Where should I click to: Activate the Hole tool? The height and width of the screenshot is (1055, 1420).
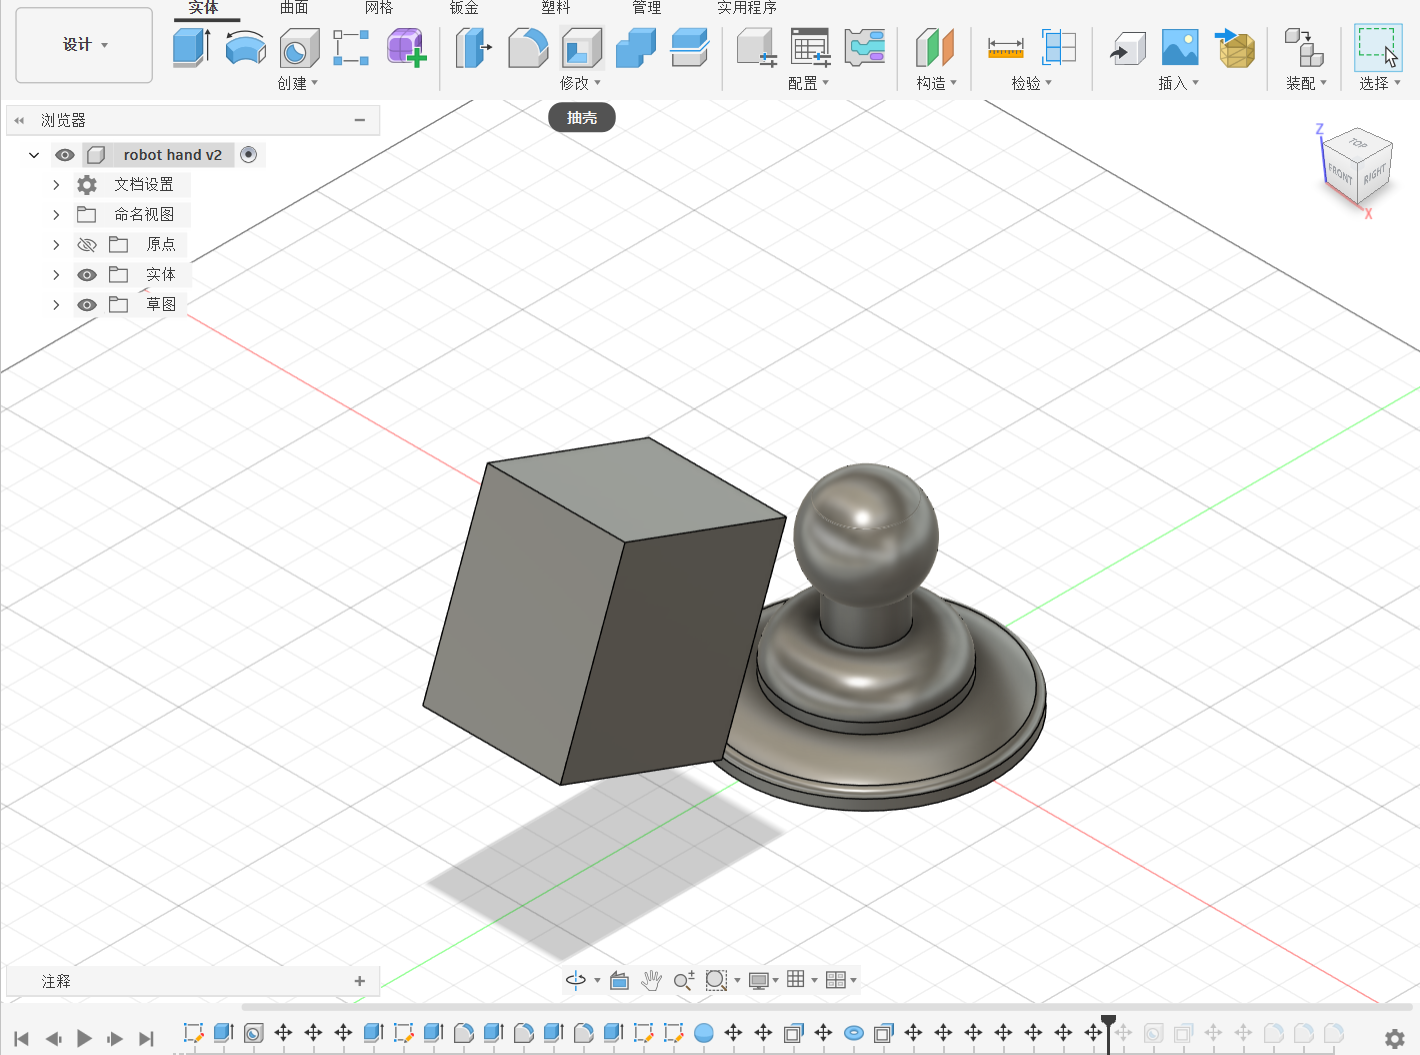(299, 47)
